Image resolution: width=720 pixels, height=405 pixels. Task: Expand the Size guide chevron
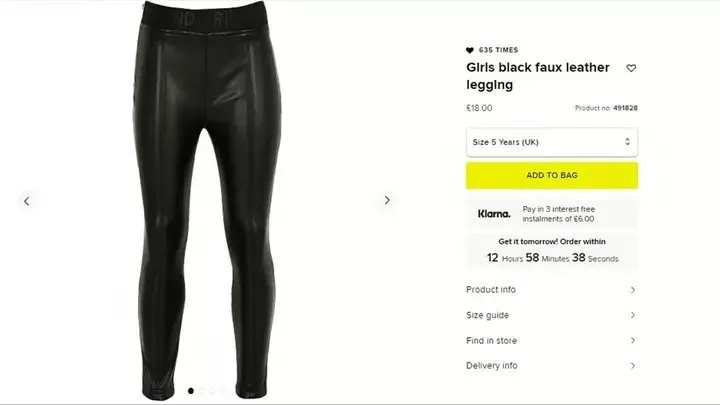click(632, 315)
